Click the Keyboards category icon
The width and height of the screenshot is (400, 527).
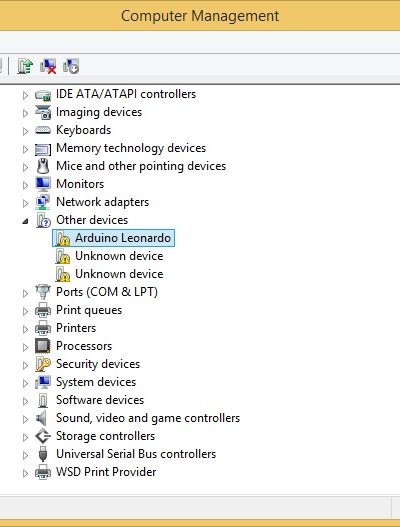43,130
